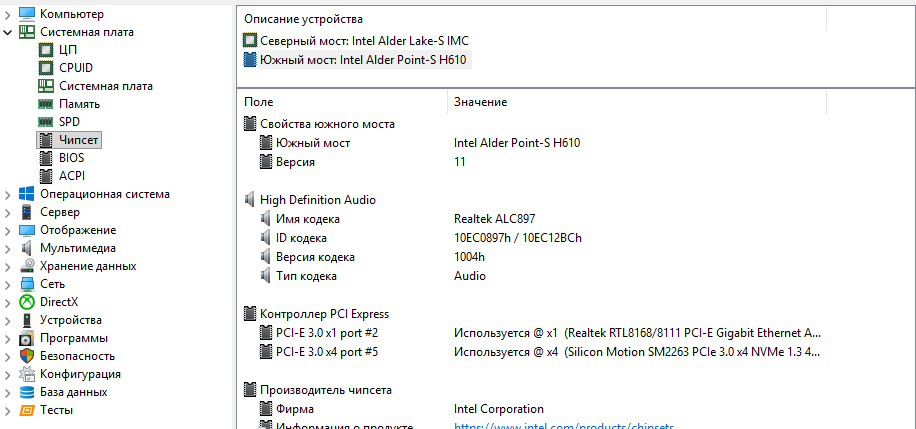The image size is (916, 429).
Task: Expand the Операционная система node
Action: pyautogui.click(x=8, y=194)
